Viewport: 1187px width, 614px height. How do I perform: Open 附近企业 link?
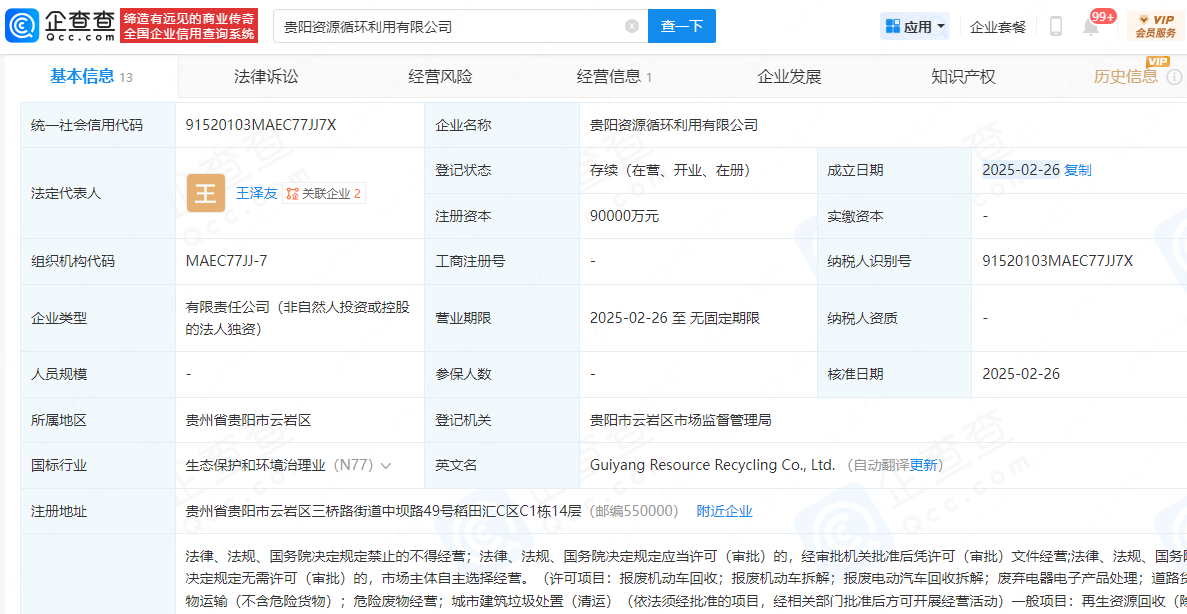[724, 511]
